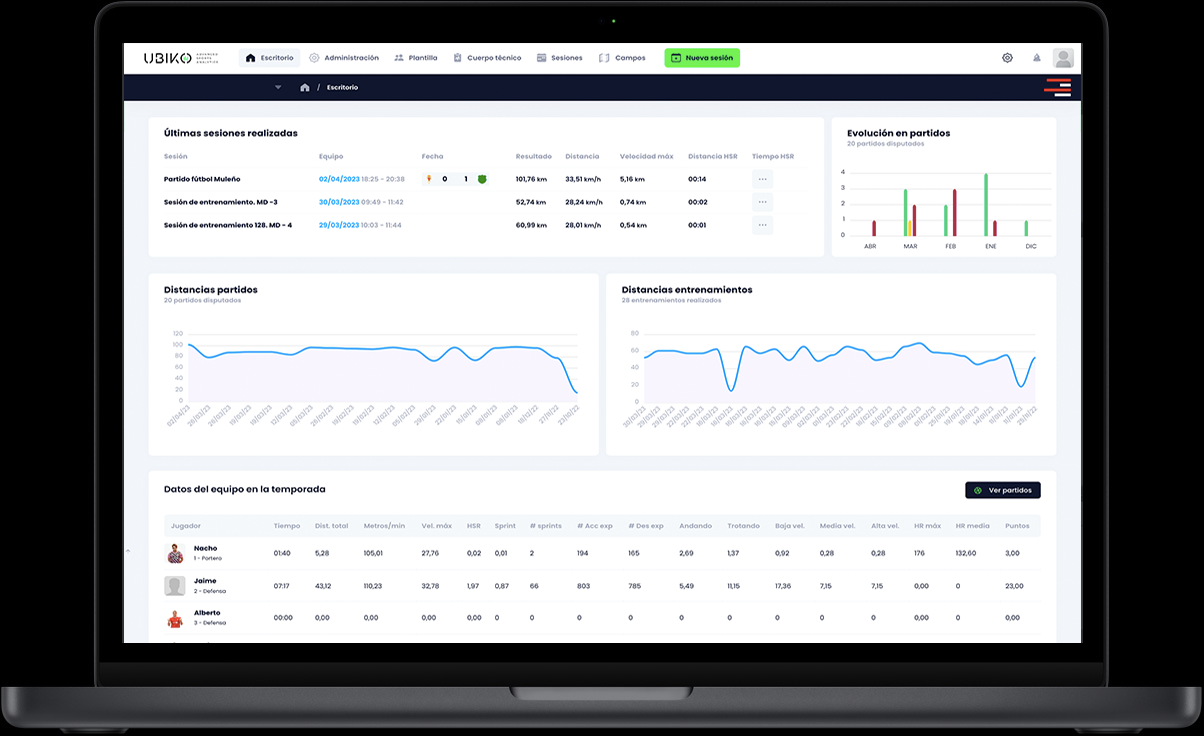Click the date 02/04/2023 link
Image resolution: width=1204 pixels, height=736 pixels.
(x=338, y=179)
